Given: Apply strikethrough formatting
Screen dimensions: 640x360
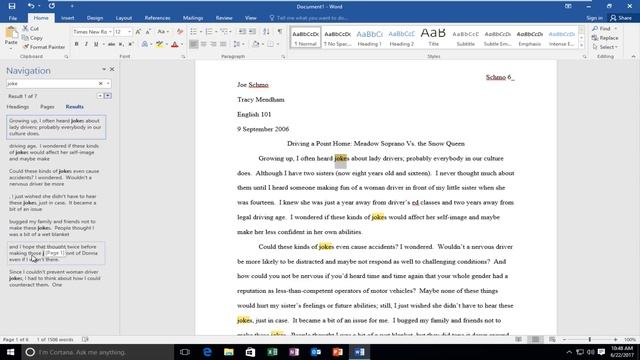Looking at the screenshot, I should pyautogui.click(x=111, y=44).
